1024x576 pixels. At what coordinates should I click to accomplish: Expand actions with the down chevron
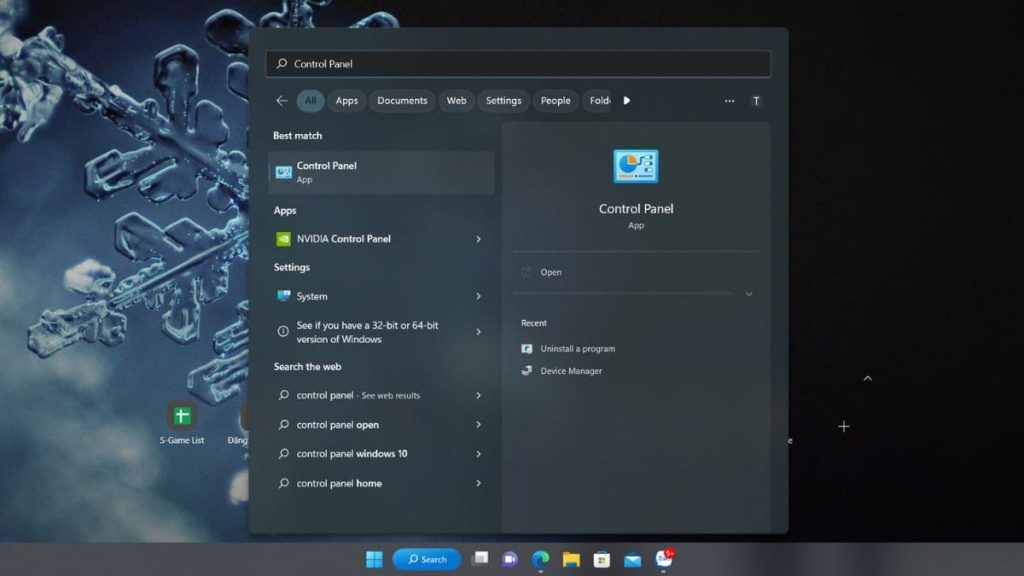[749, 294]
